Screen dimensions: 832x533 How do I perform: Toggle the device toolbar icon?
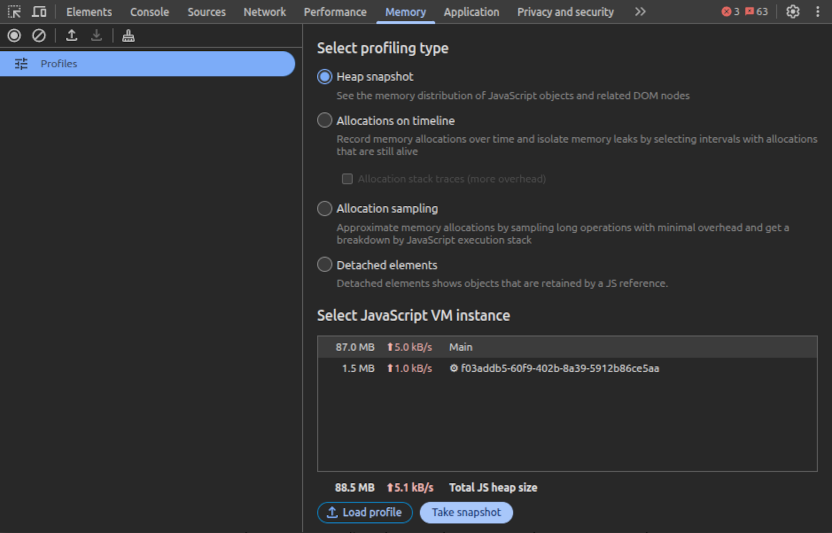tap(39, 12)
